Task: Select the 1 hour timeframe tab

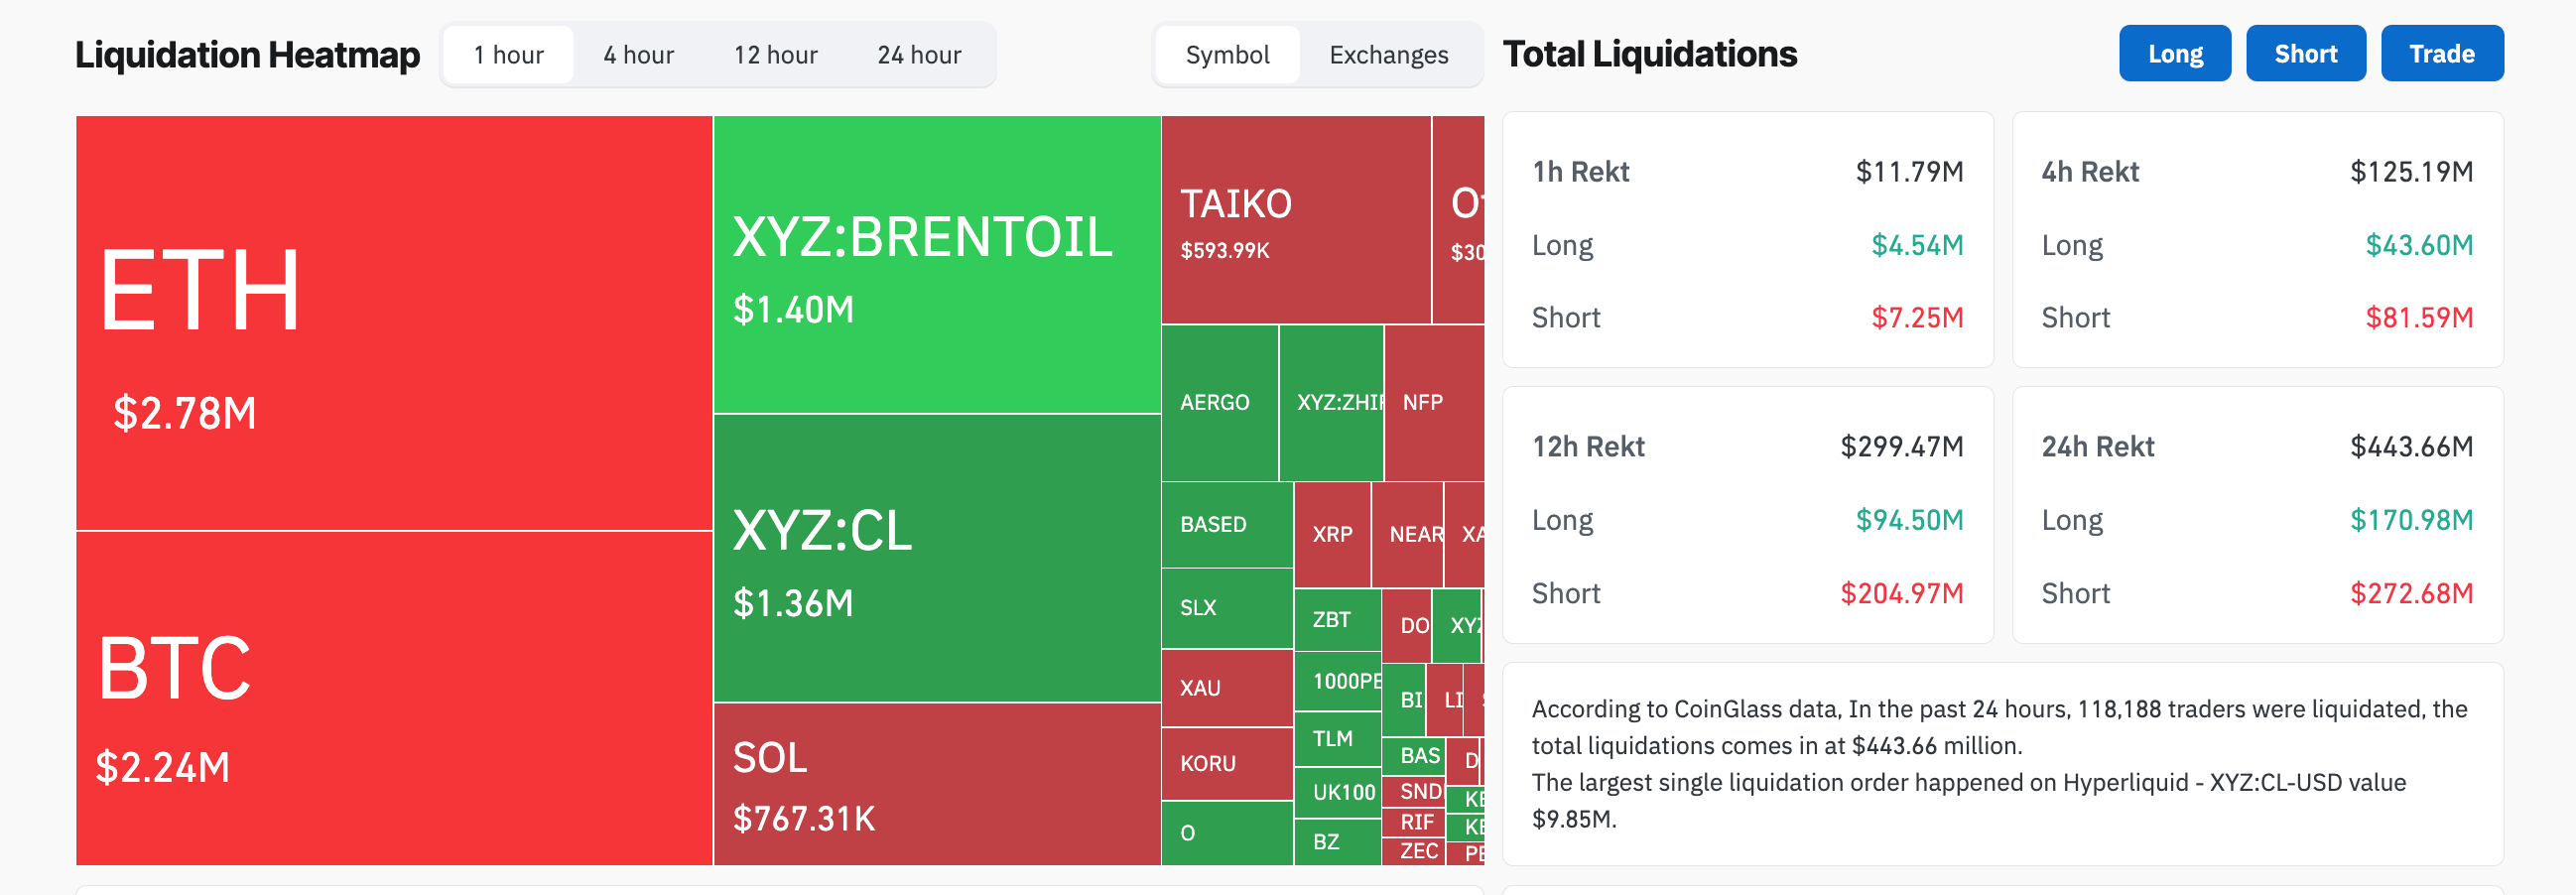Action: (x=508, y=55)
